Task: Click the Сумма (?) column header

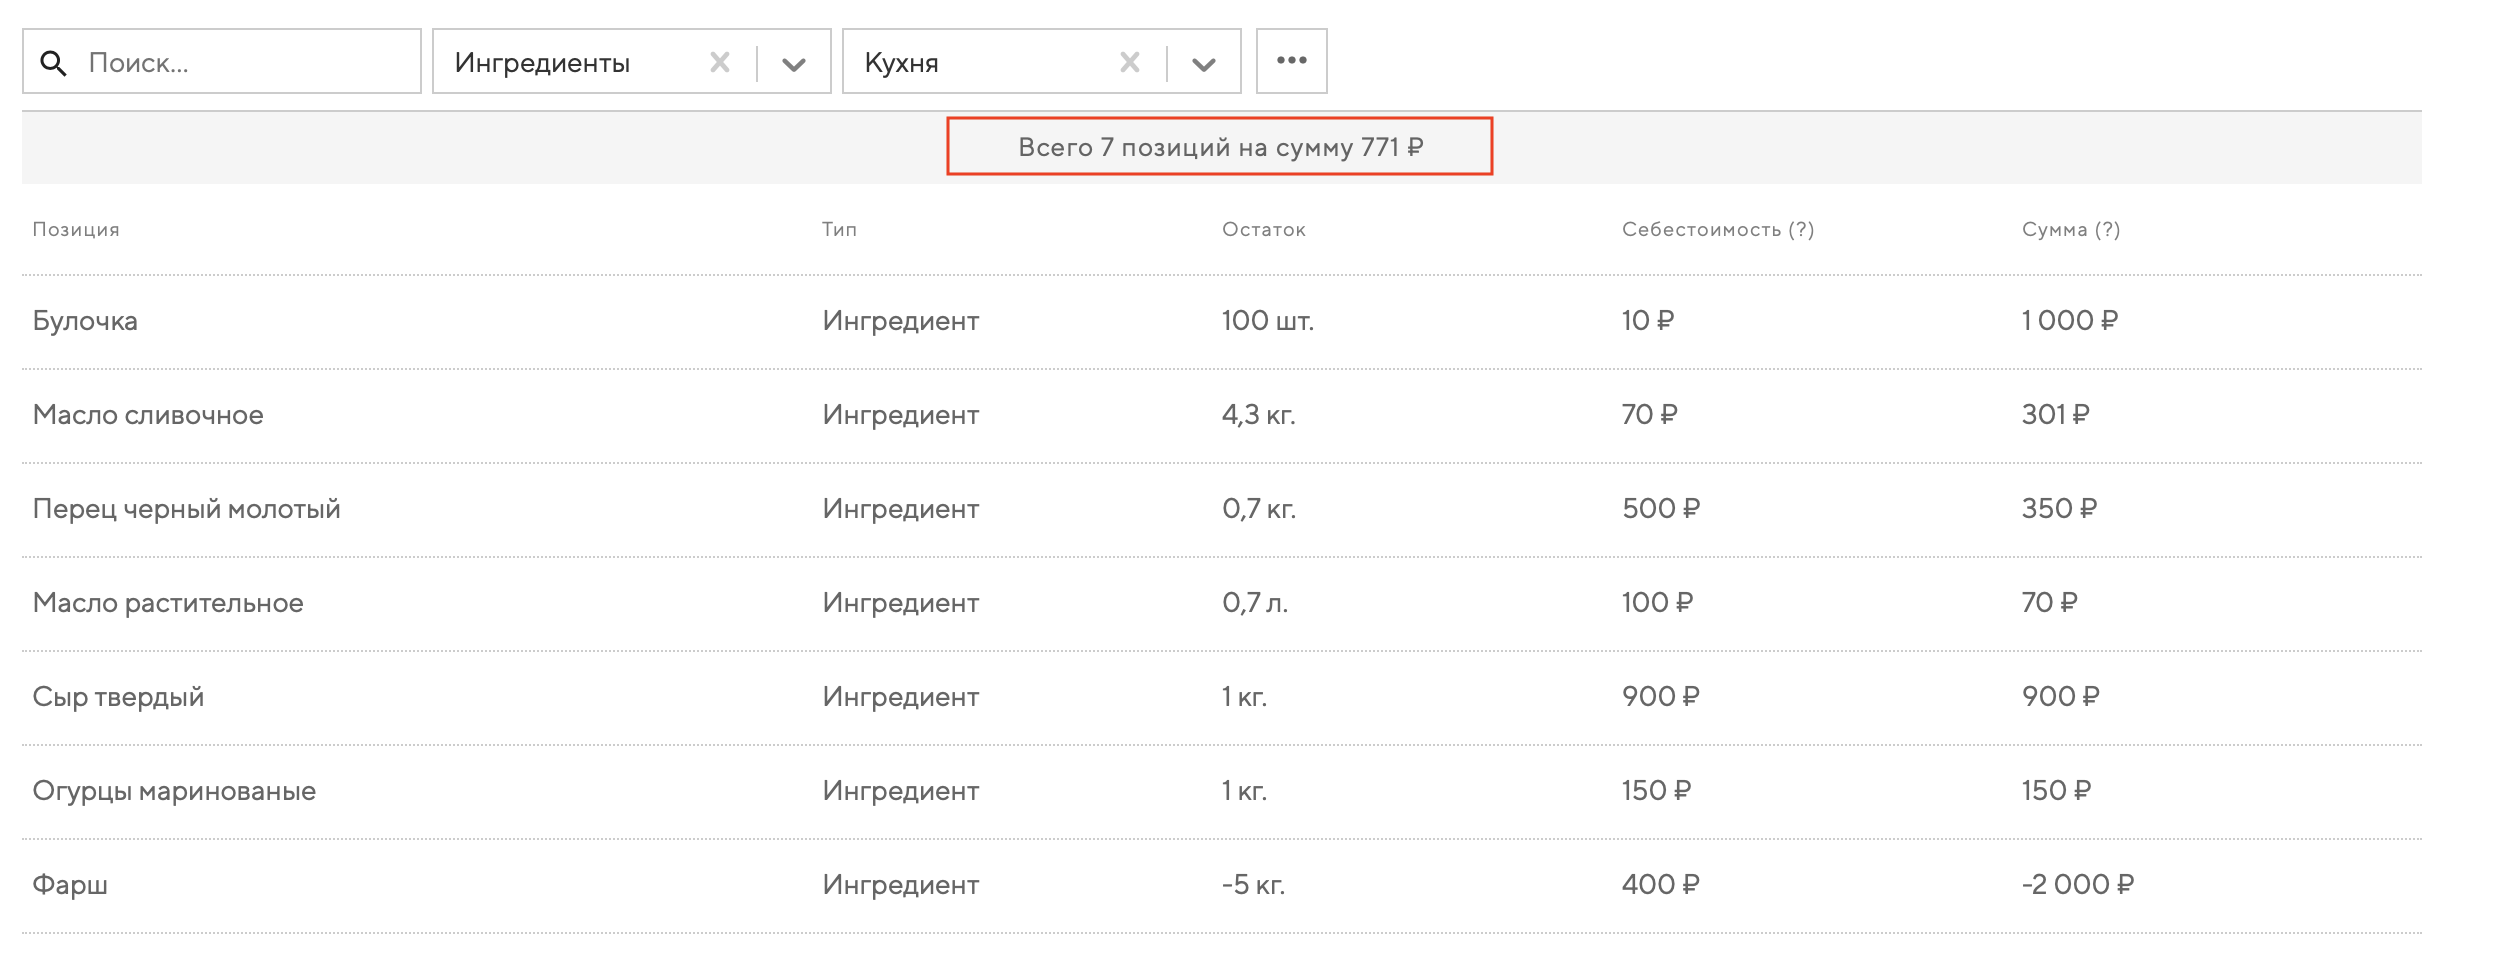Action: tap(2070, 230)
